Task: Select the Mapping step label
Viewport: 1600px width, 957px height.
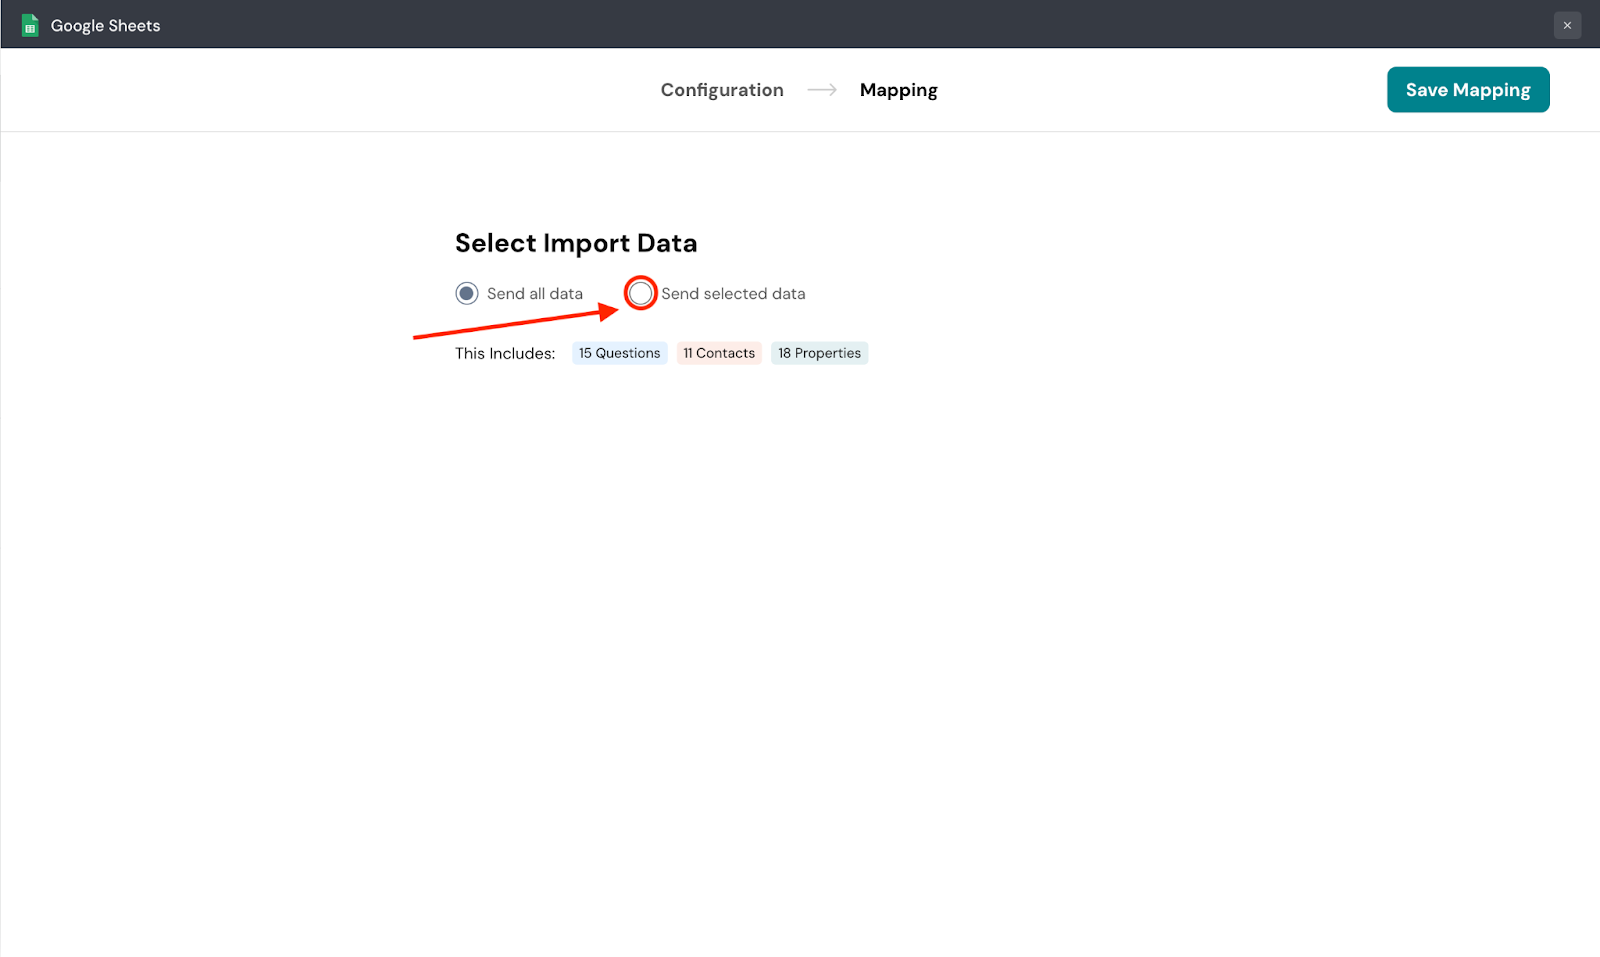Action: 898,90
